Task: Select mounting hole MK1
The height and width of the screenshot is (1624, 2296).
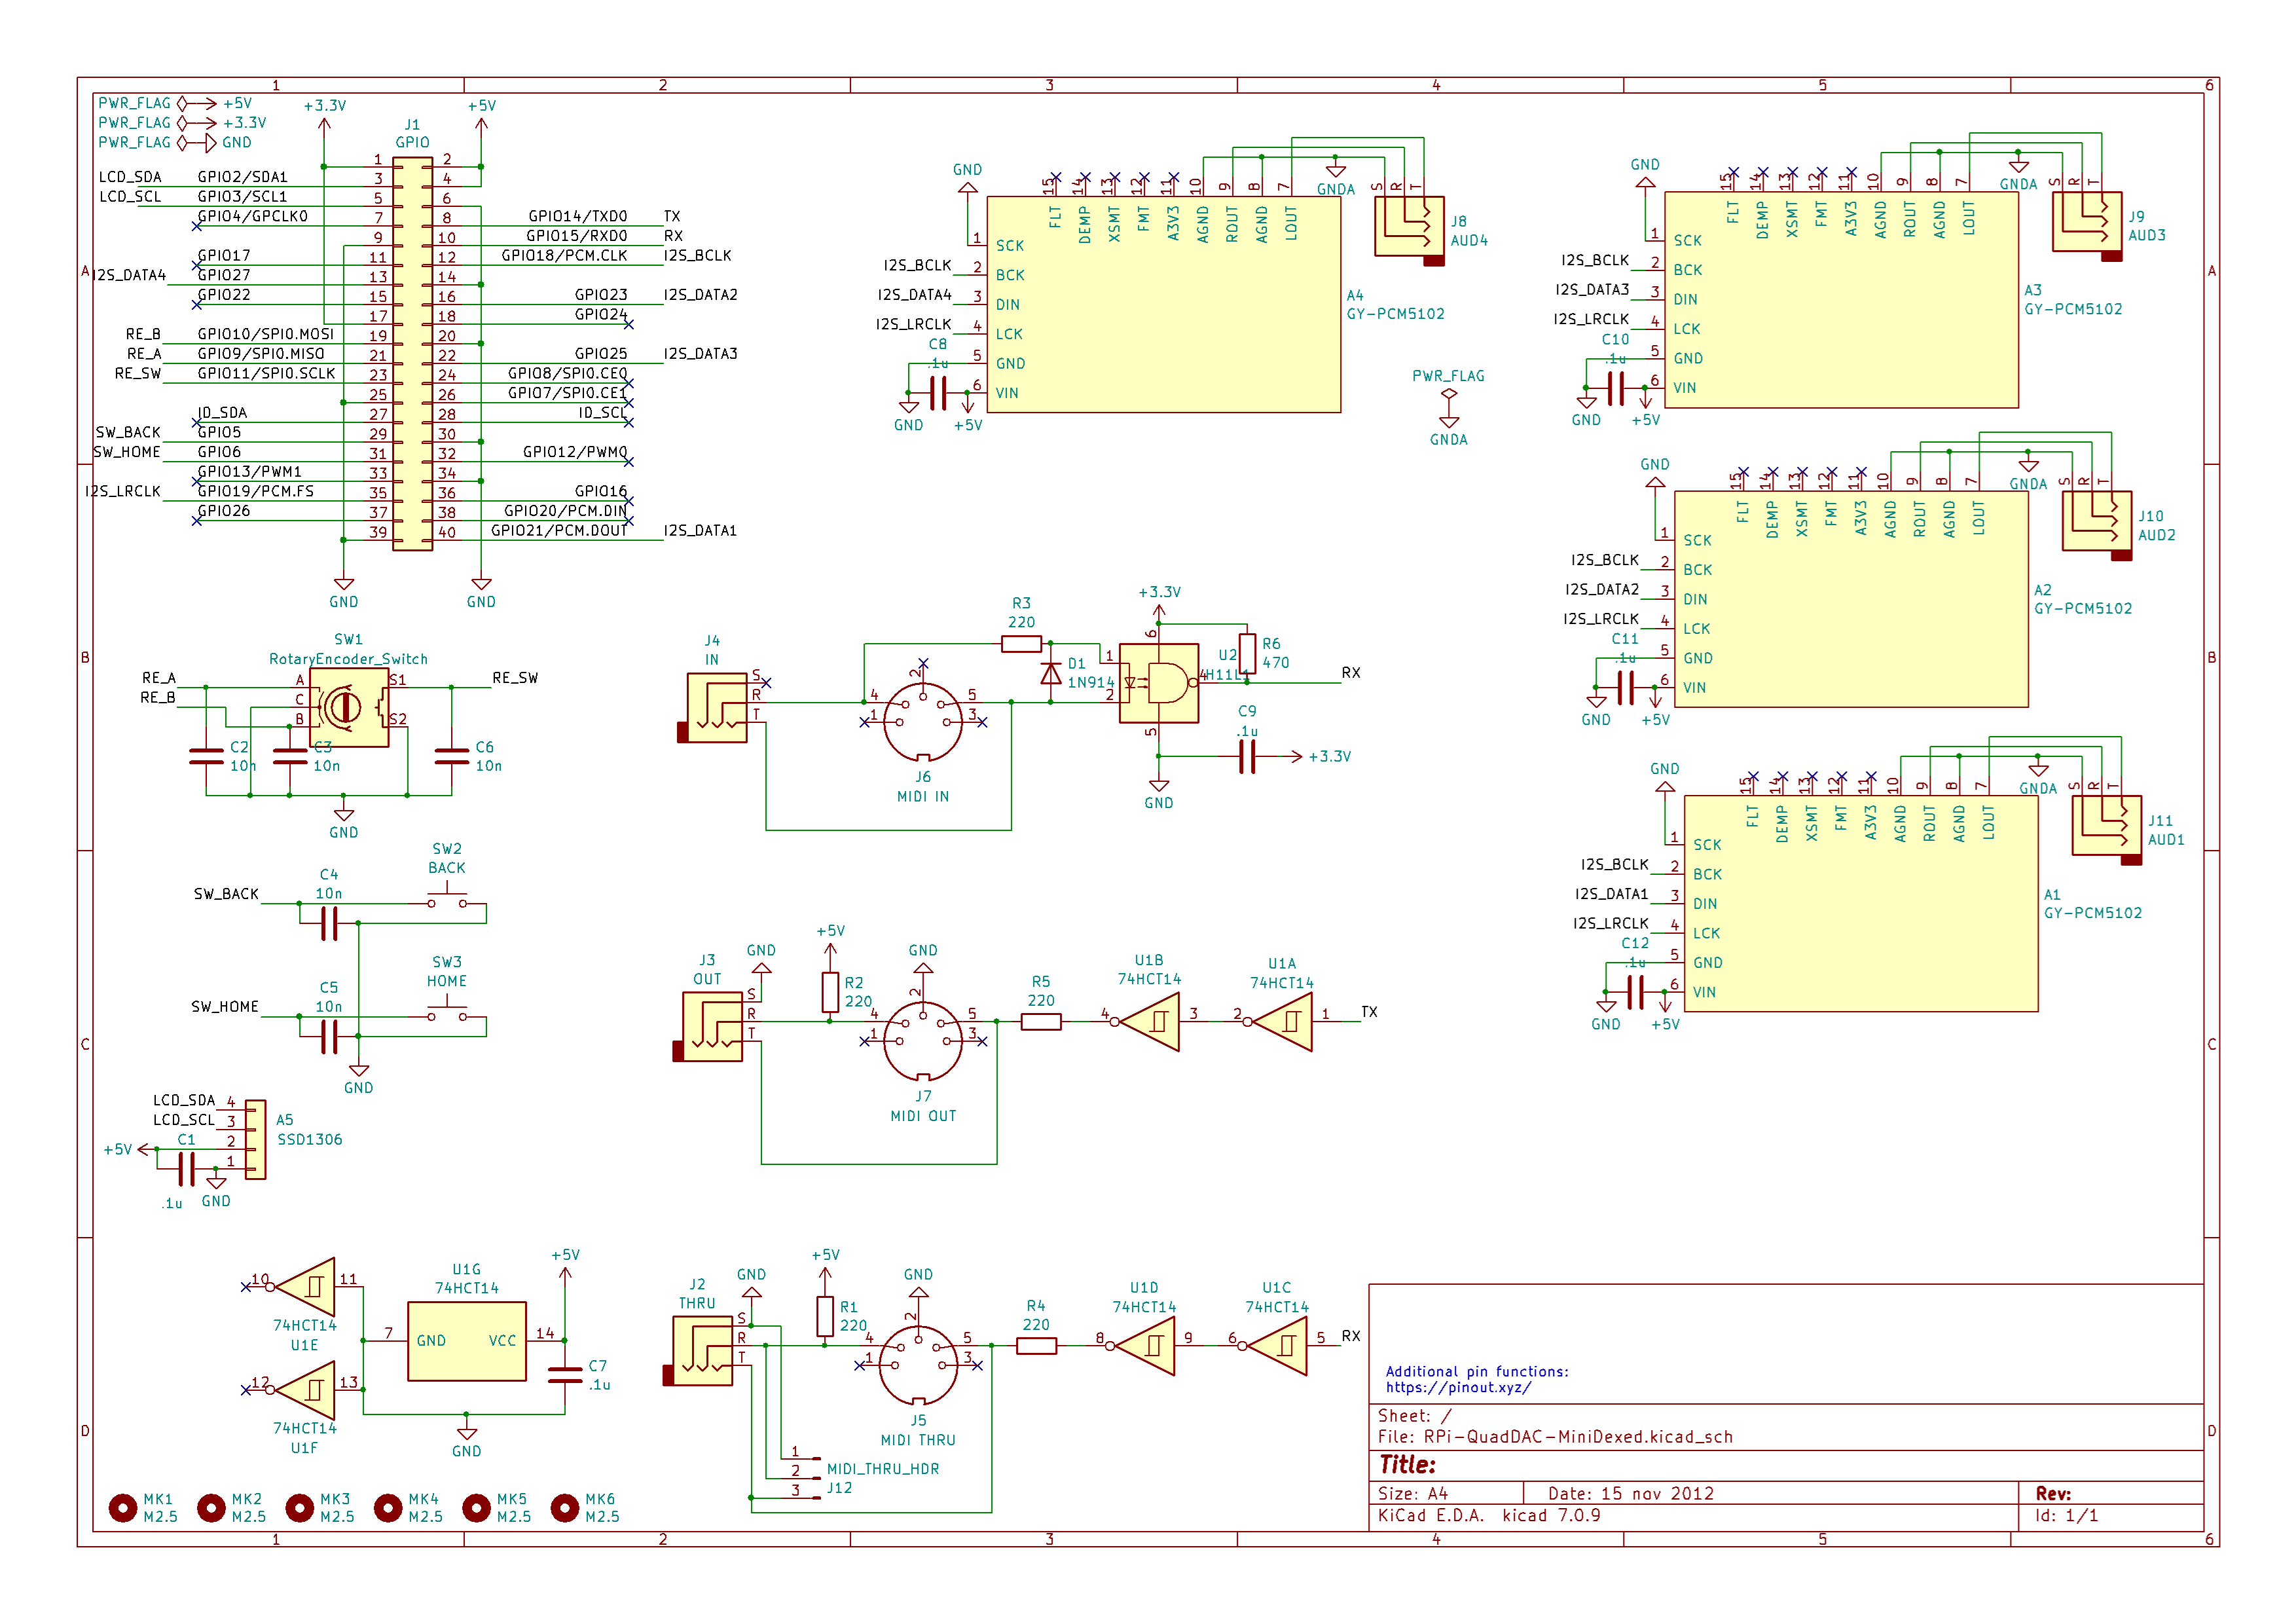Action: click(x=123, y=1508)
